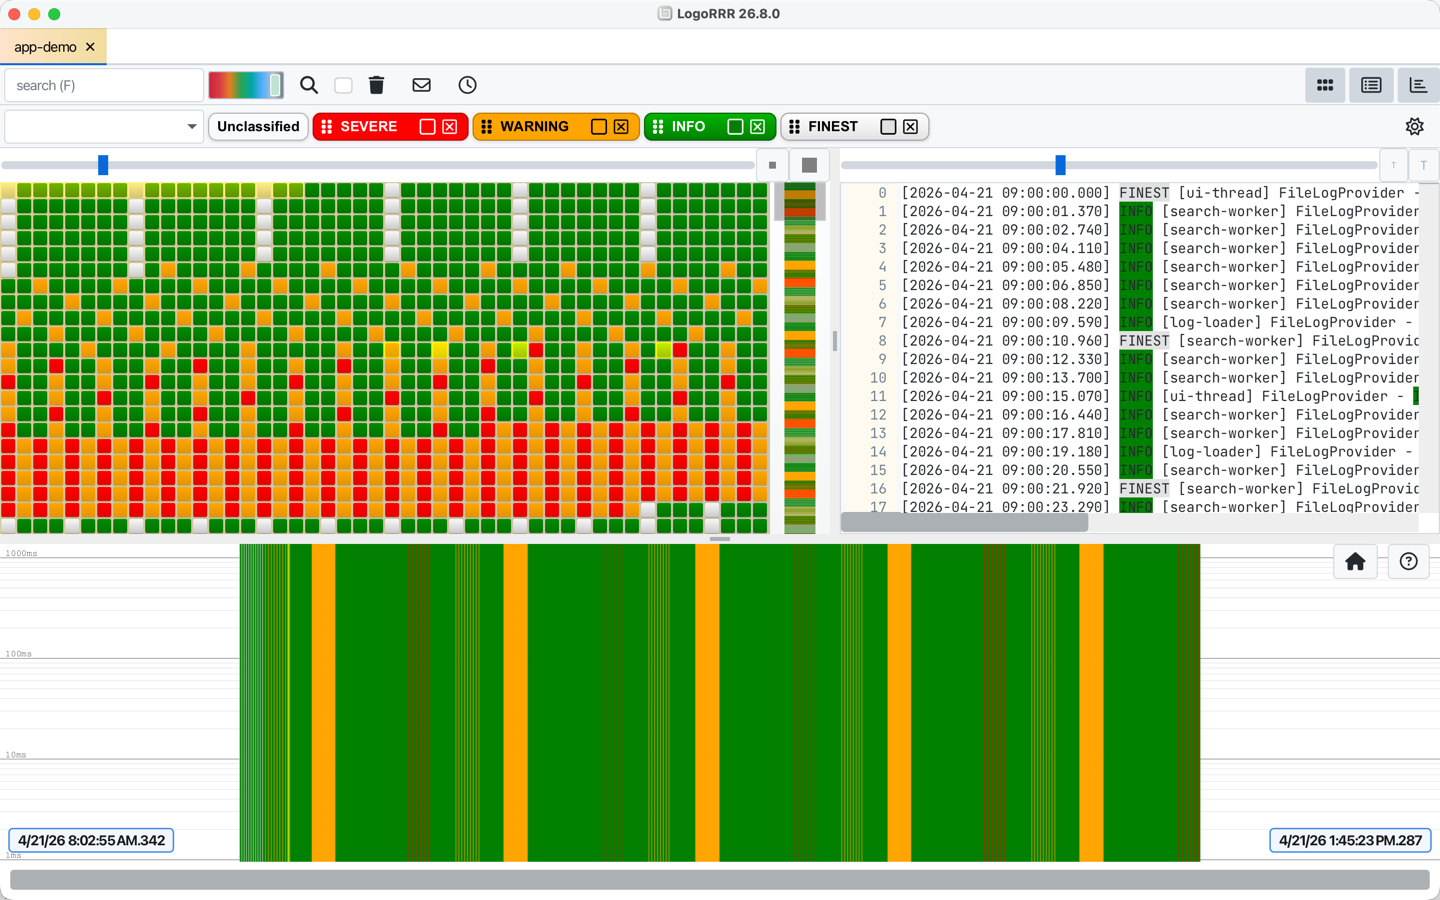Screen dimensions: 1440x900
Task: Click the font size slider thumb
Action: click(1060, 165)
